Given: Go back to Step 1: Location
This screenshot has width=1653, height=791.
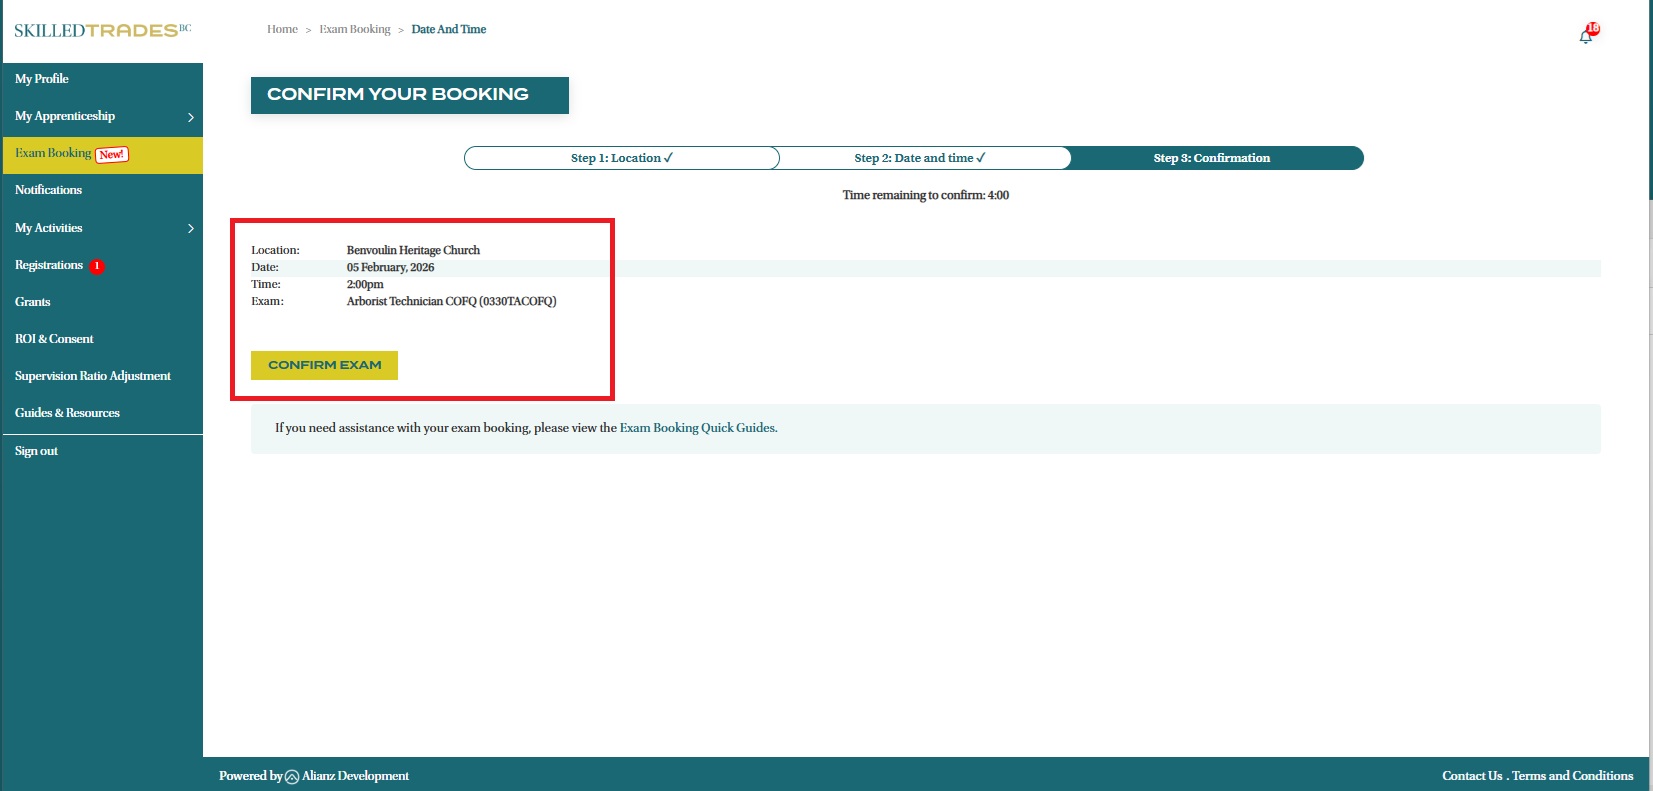Looking at the screenshot, I should coord(621,158).
